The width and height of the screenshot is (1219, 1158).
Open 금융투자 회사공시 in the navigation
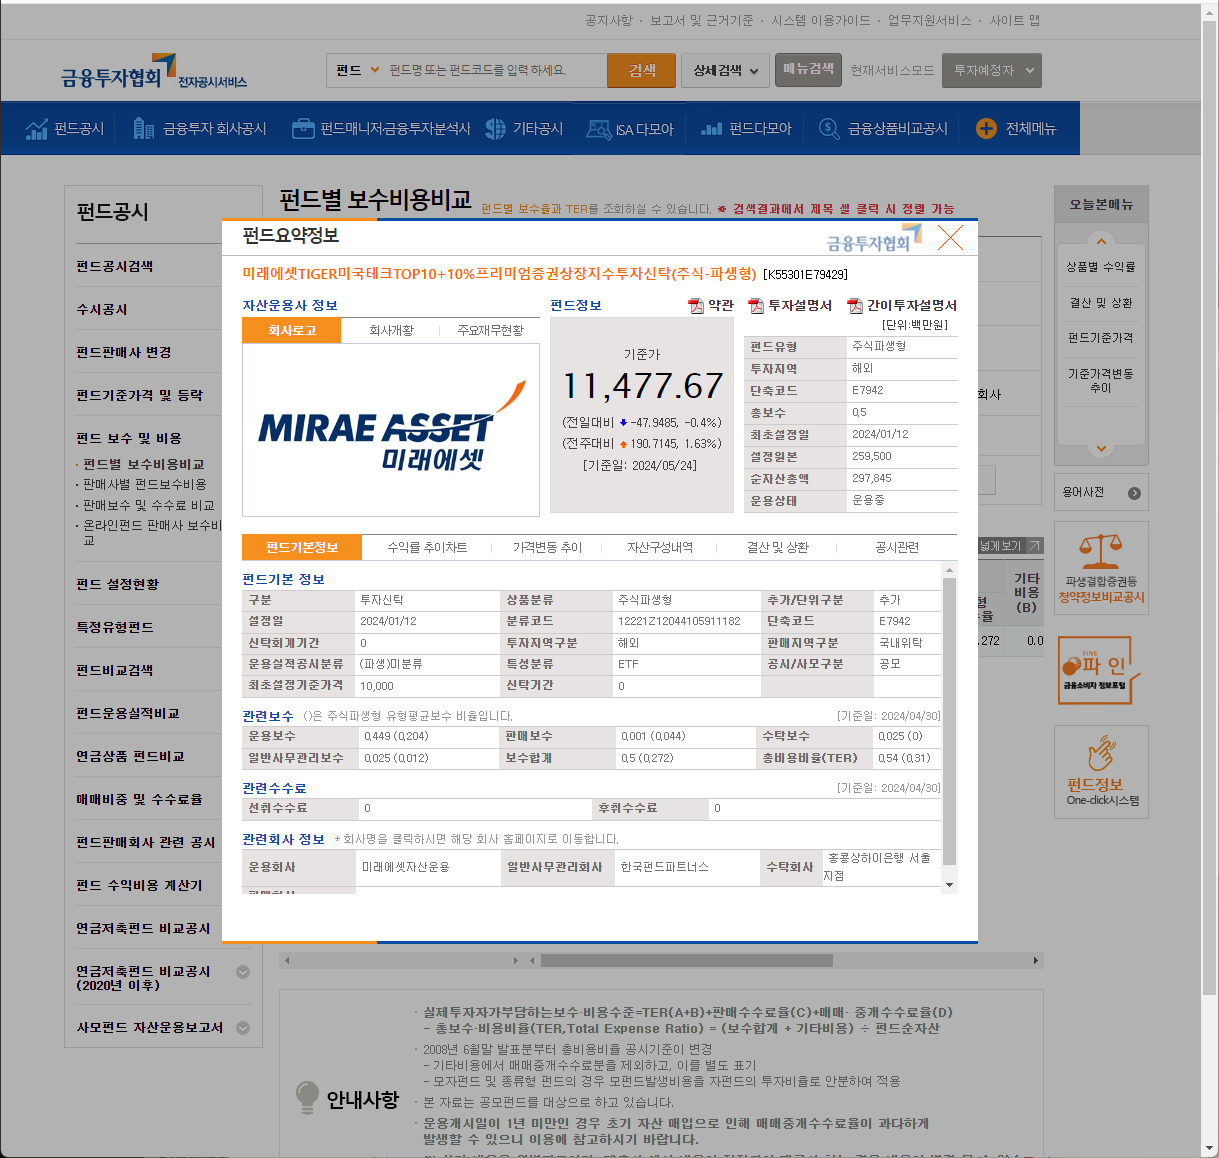tap(200, 128)
